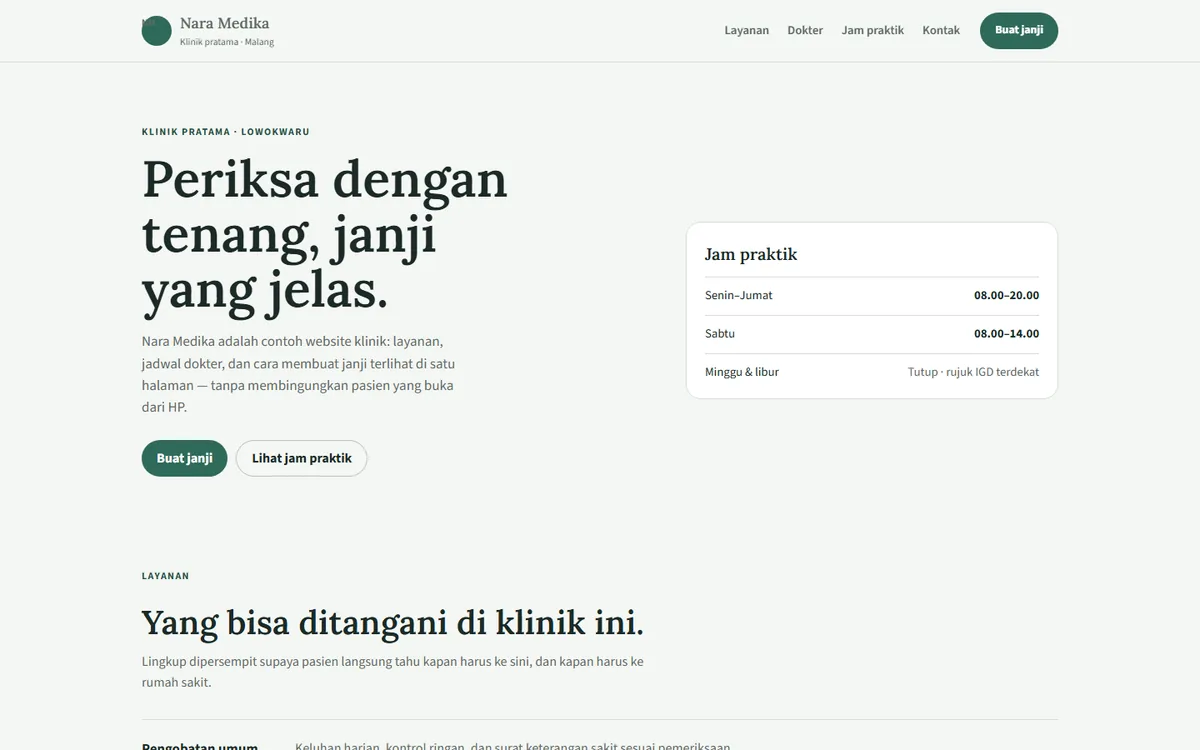Click the small LAYANAN section label

[166, 576]
